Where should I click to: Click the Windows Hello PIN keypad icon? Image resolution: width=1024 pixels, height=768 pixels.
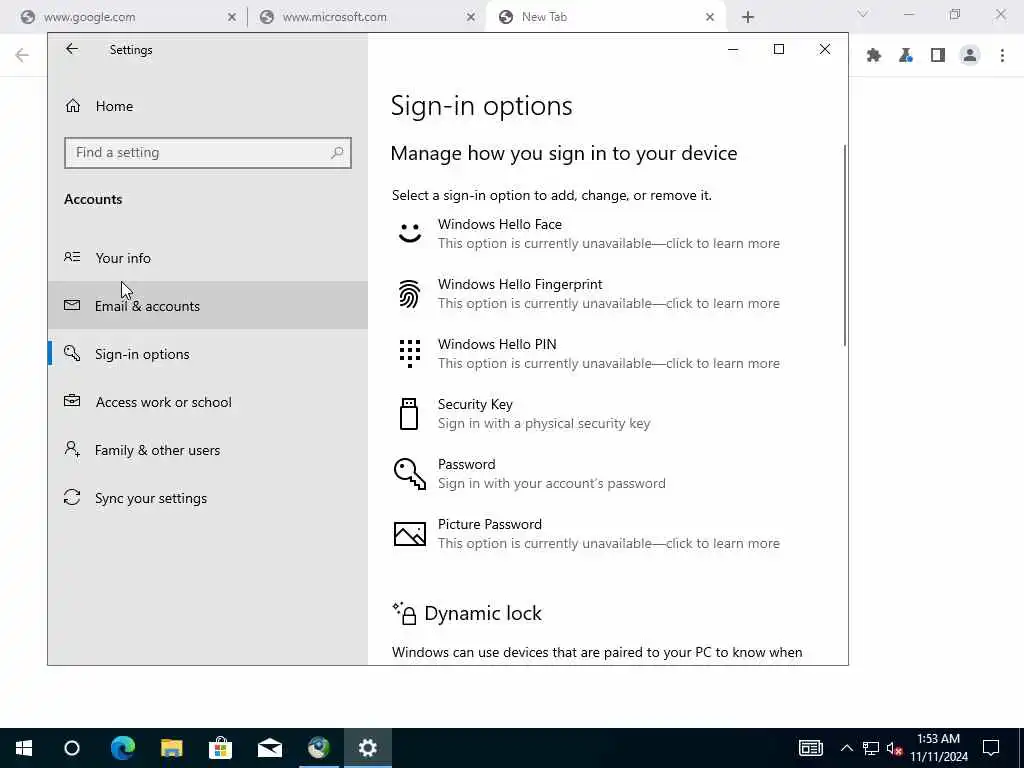409,353
